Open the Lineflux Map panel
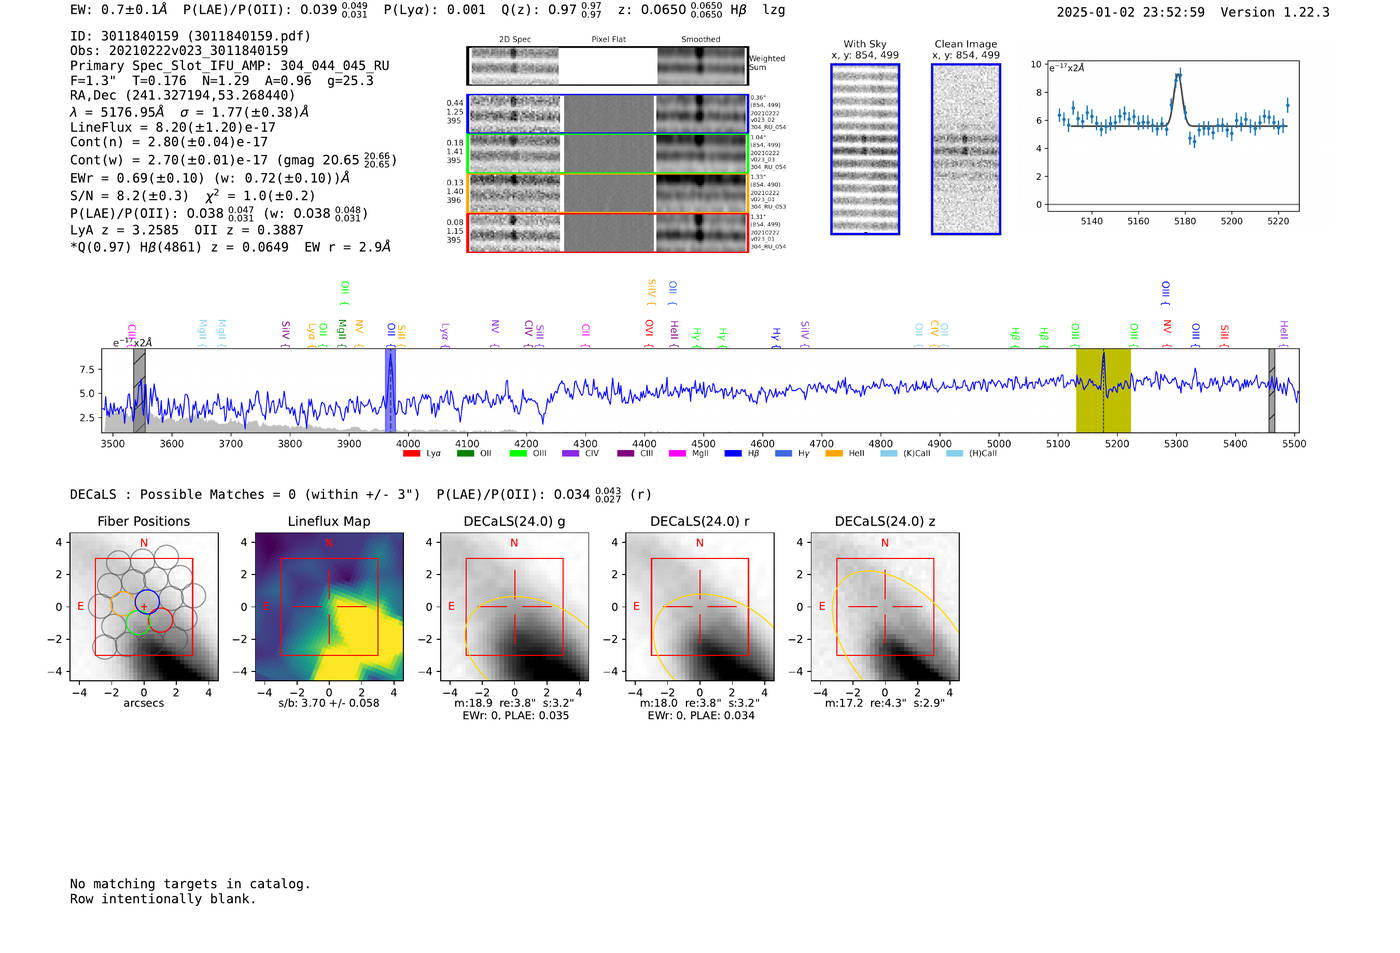 [x=329, y=606]
